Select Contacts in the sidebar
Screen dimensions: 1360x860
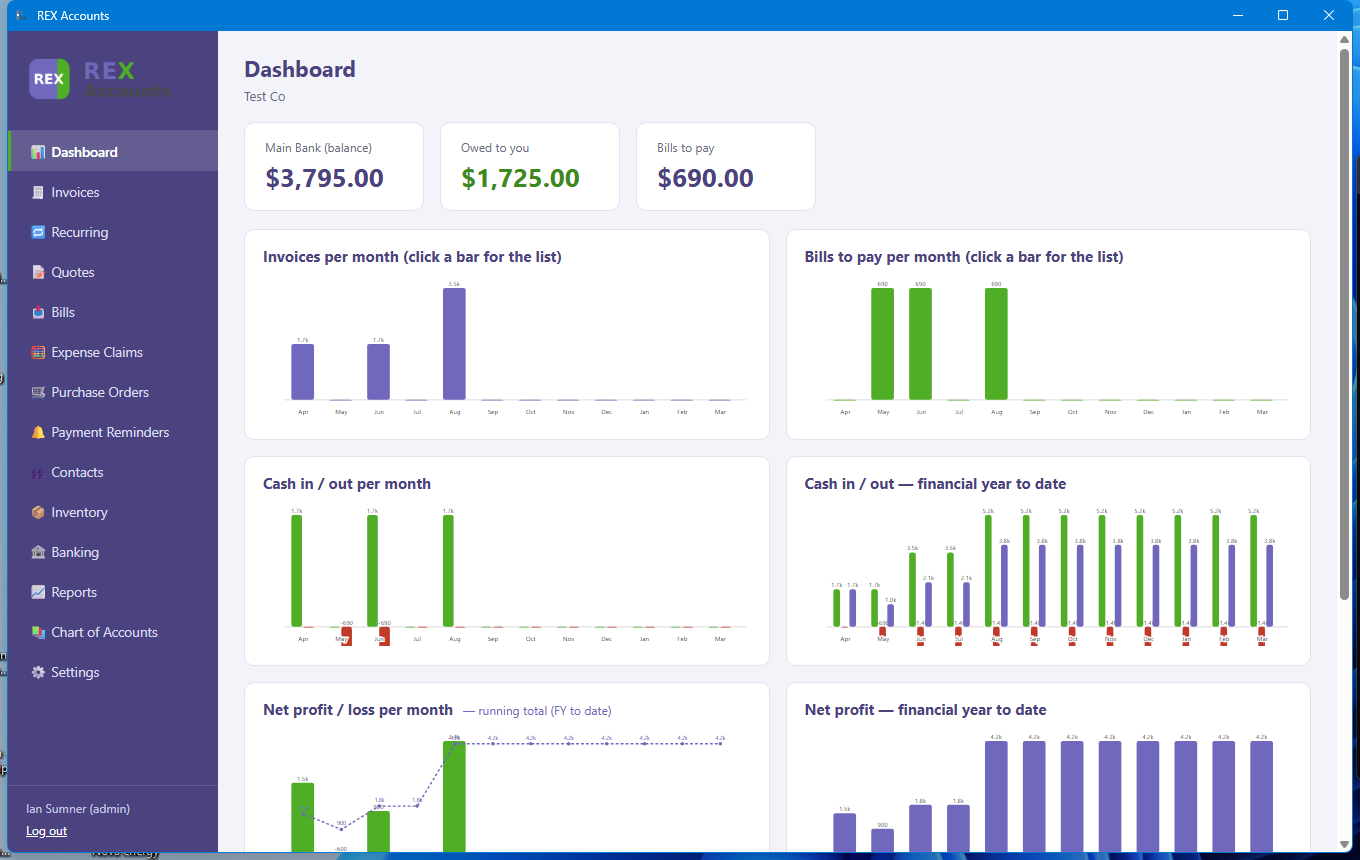coord(113,472)
